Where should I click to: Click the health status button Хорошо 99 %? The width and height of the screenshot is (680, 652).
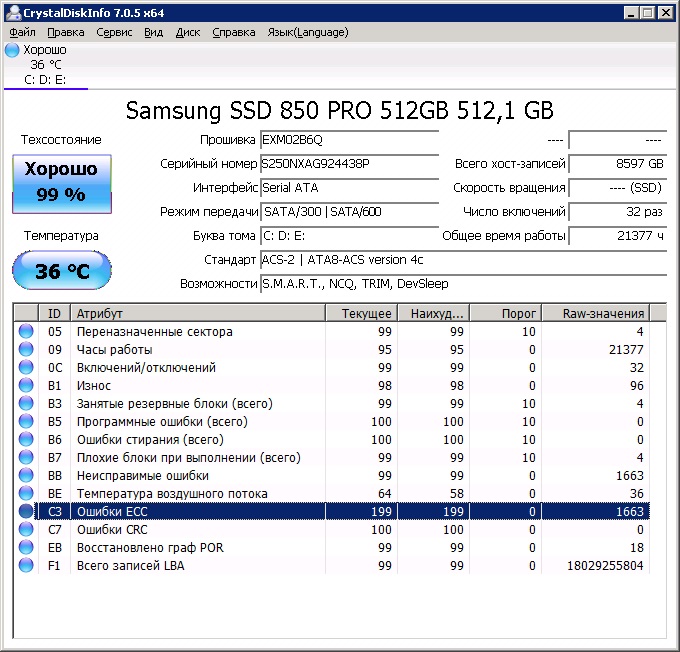62,184
